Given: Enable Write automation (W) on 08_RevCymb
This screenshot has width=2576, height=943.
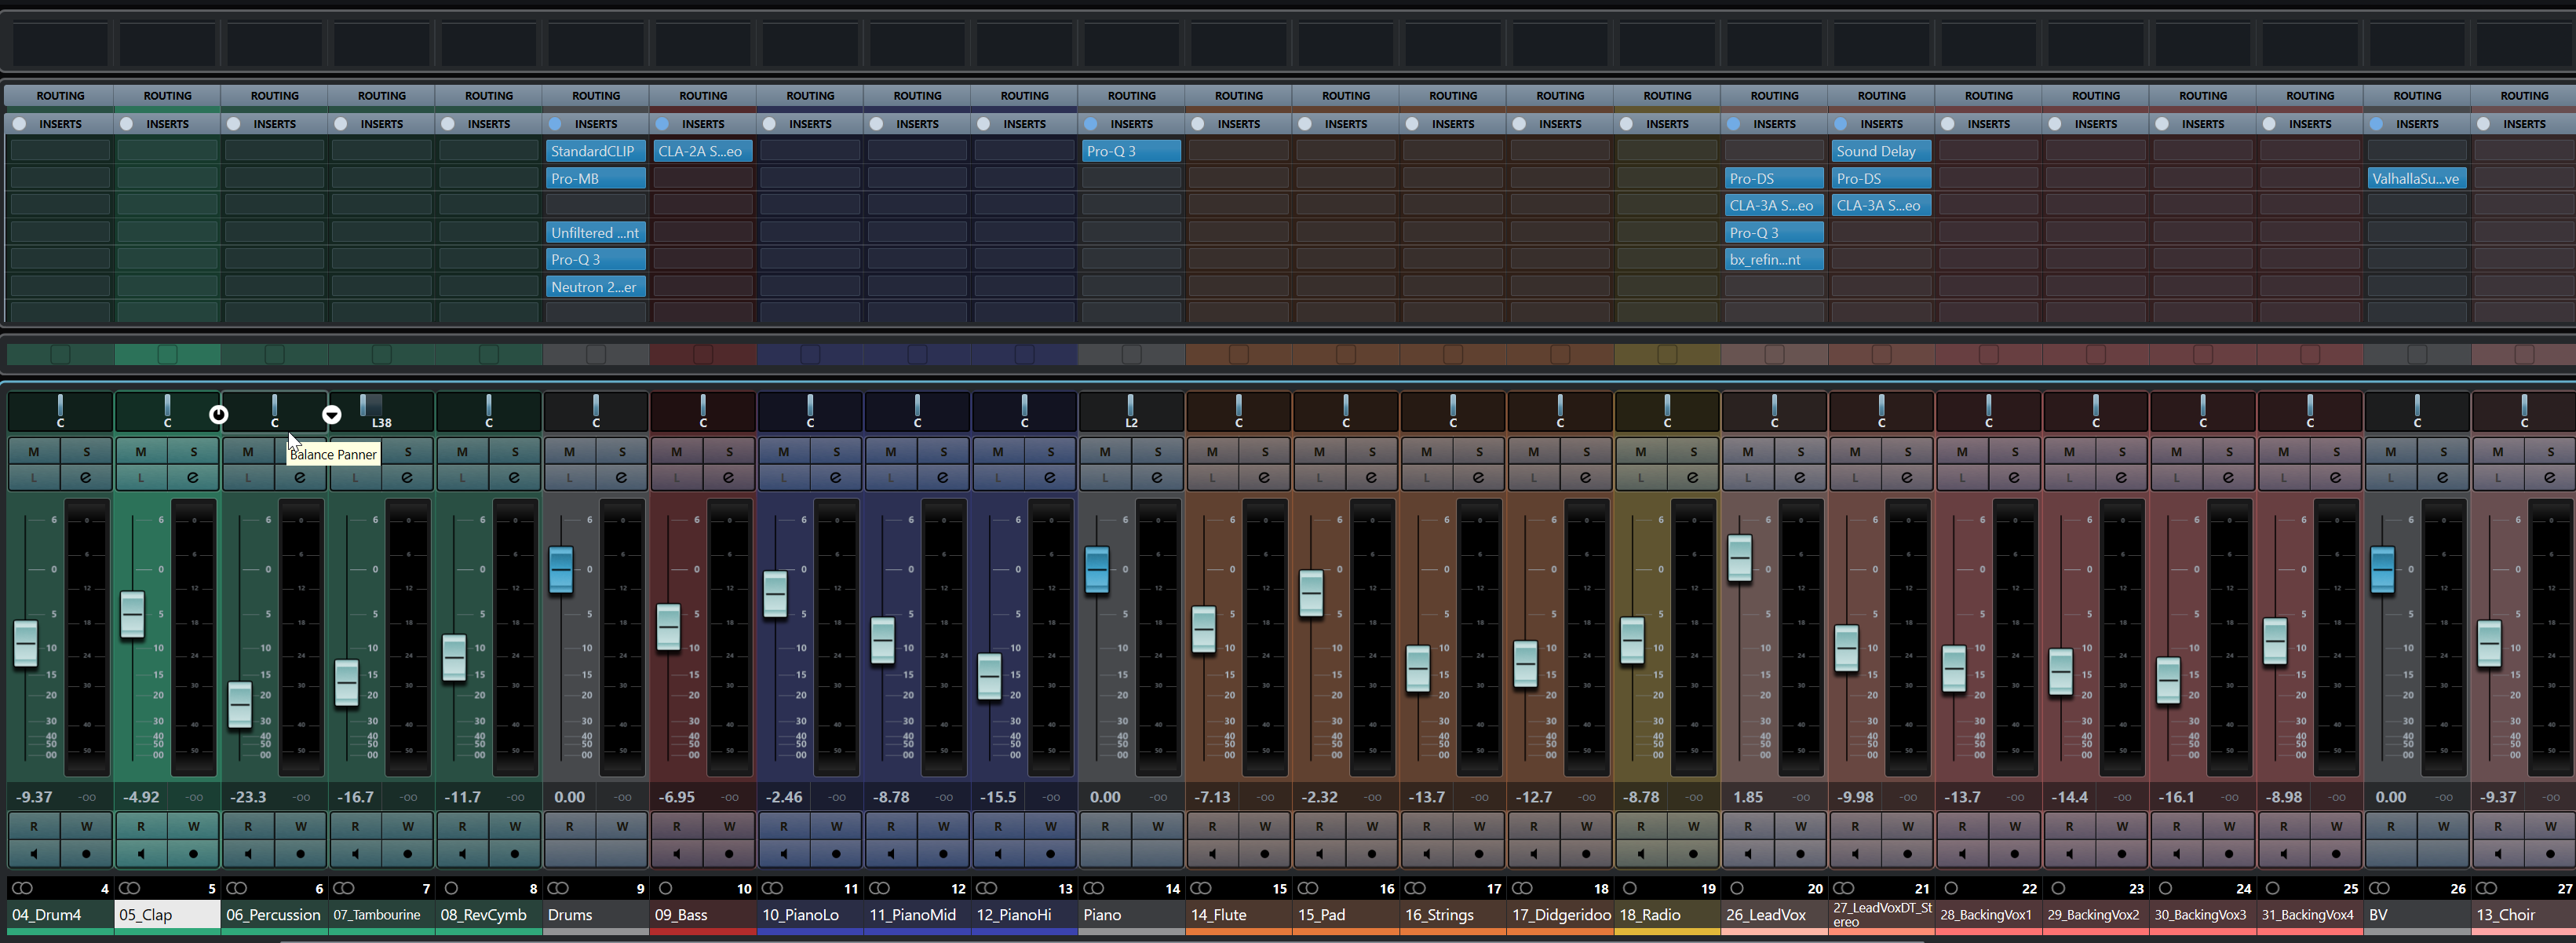Looking at the screenshot, I should (515, 826).
